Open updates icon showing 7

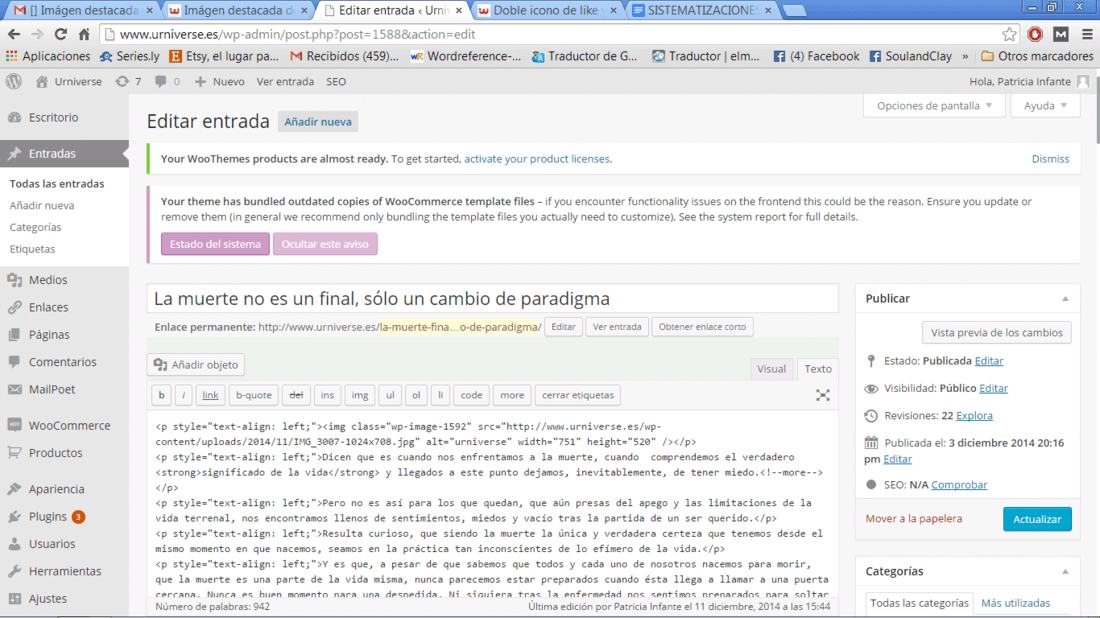(128, 81)
